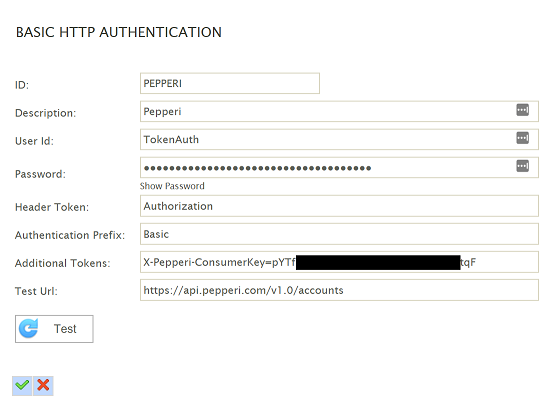Click the Authentication Prefix Basic field
Image resolution: width=557 pixels, height=406 pixels.
[x=339, y=234]
